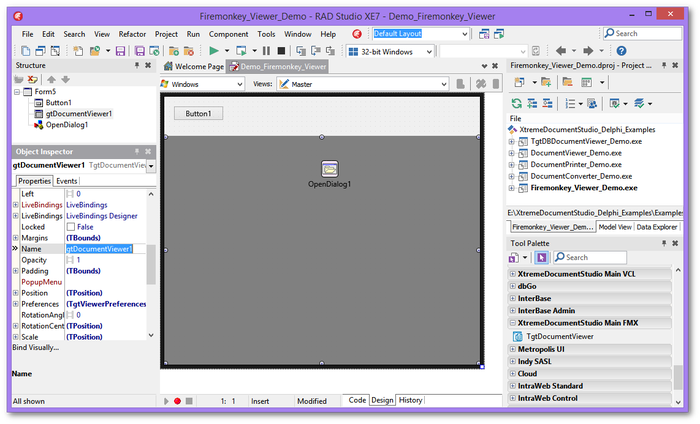Expand the DocumentPrinter_Demo.exe project node
700x424 pixels.
(512, 164)
